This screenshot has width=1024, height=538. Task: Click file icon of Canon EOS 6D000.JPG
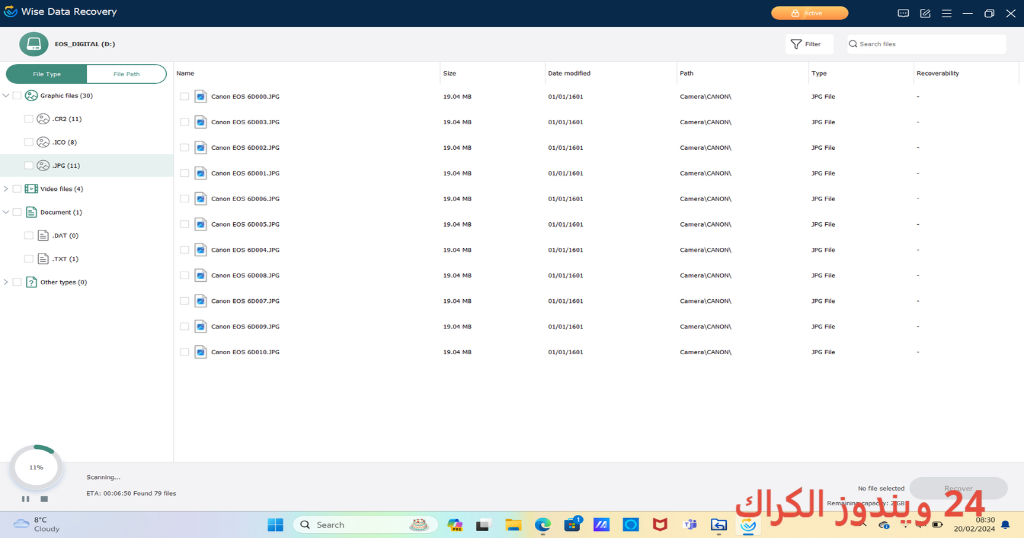point(200,97)
